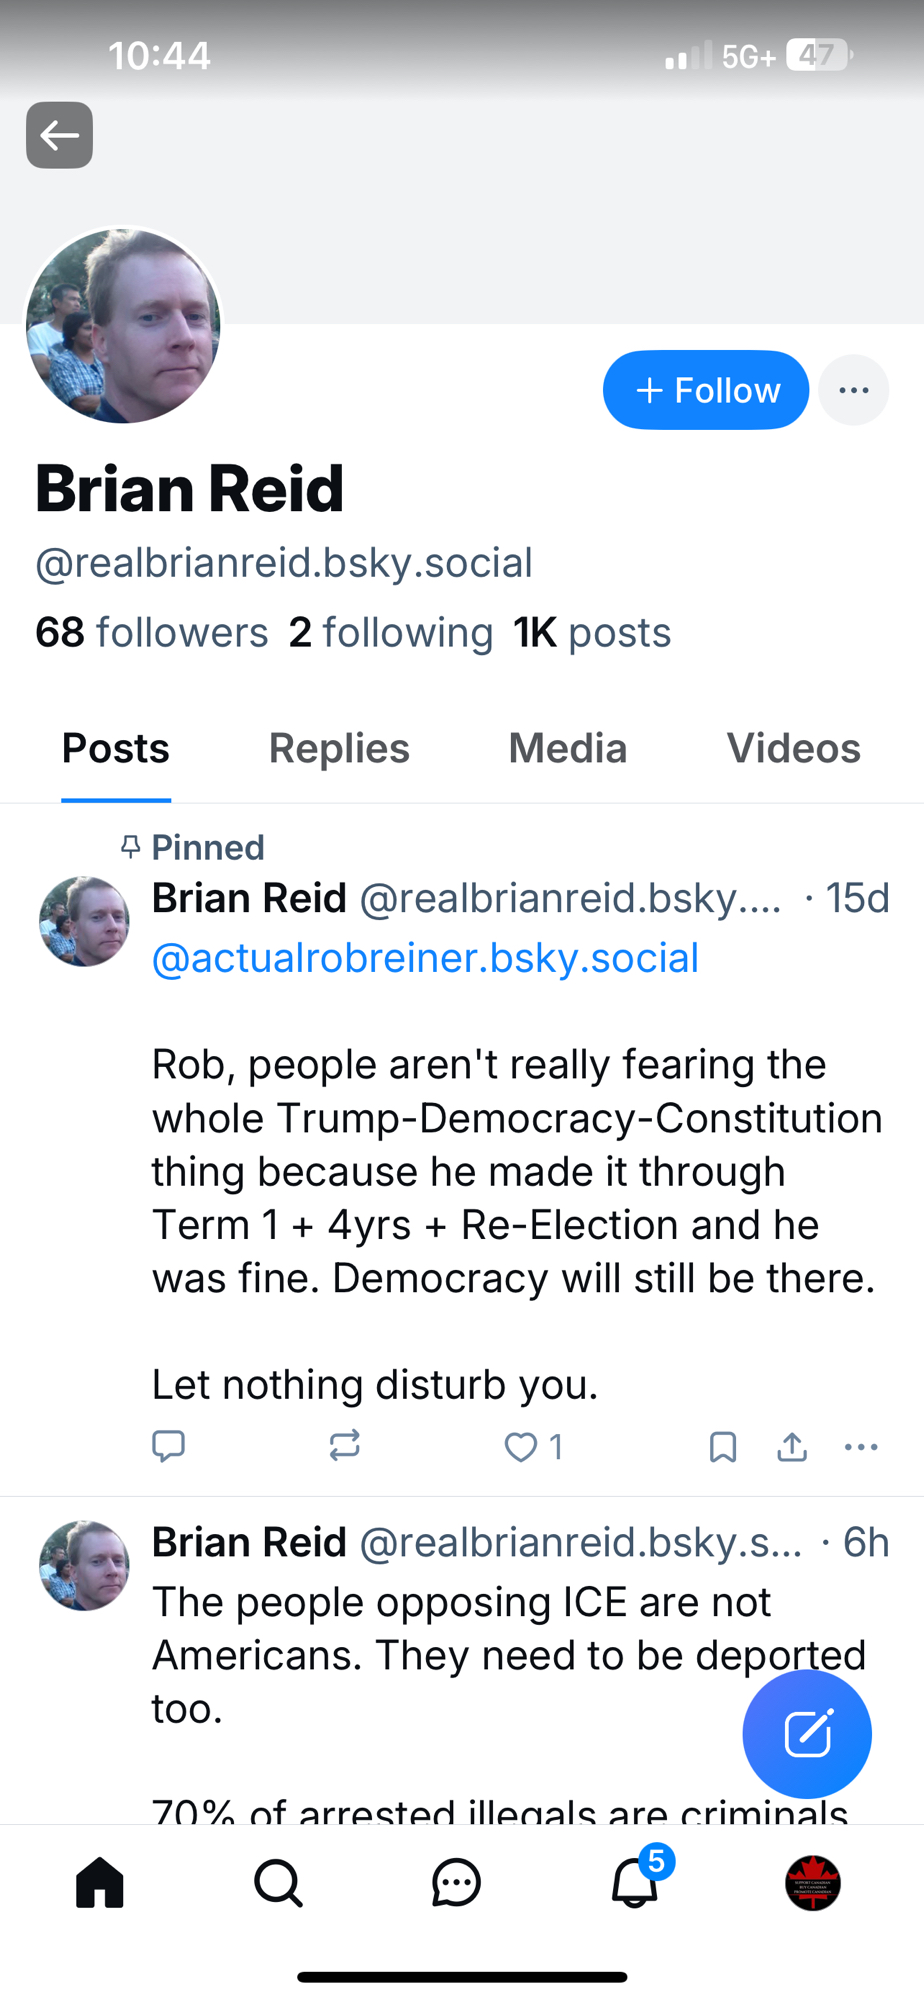Select the Videos tab
924x2000 pixels.
[x=793, y=749]
